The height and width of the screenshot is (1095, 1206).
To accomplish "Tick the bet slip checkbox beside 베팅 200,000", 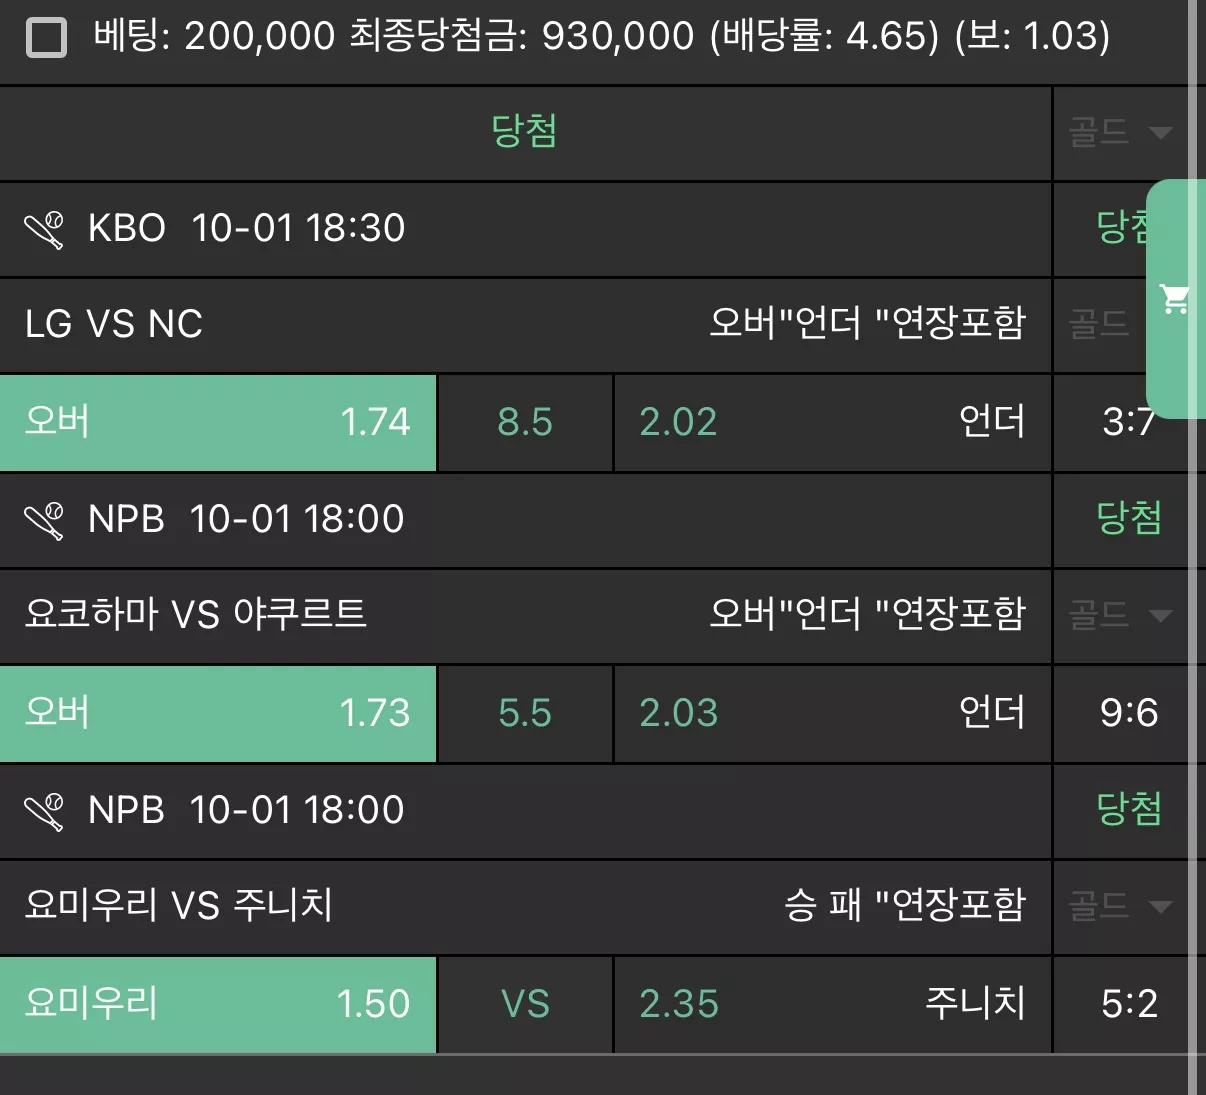I will pyautogui.click(x=46, y=38).
